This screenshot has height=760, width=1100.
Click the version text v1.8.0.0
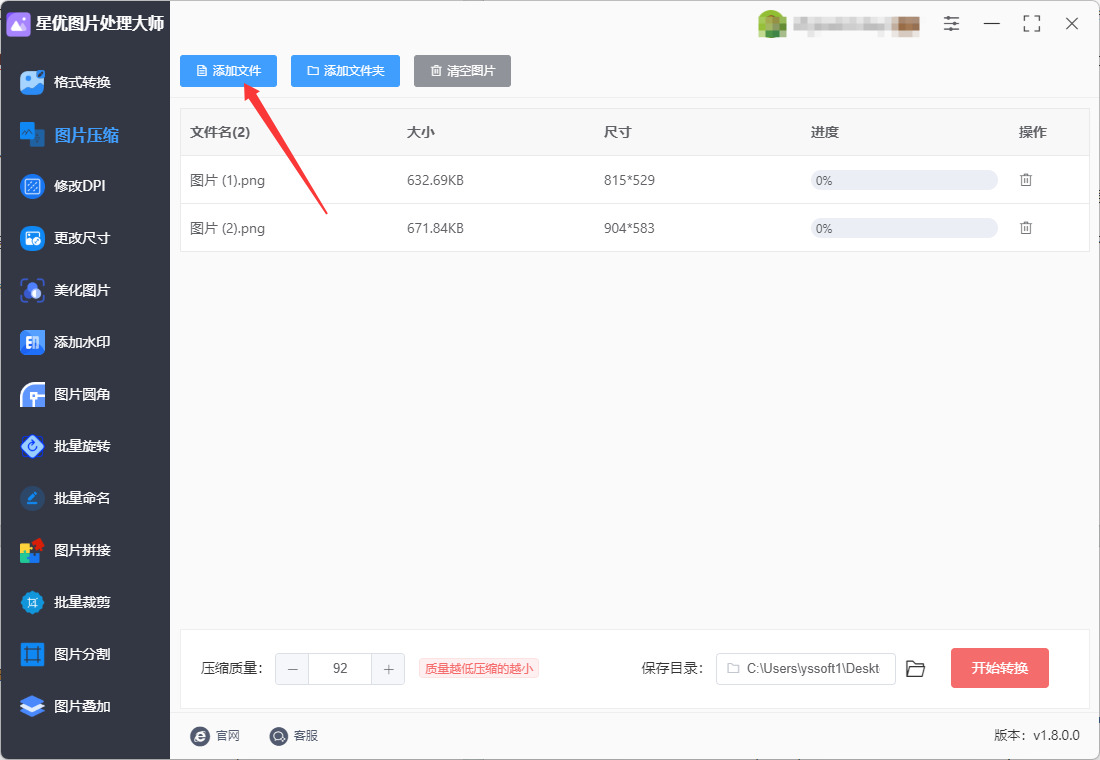pyautogui.click(x=1056, y=735)
